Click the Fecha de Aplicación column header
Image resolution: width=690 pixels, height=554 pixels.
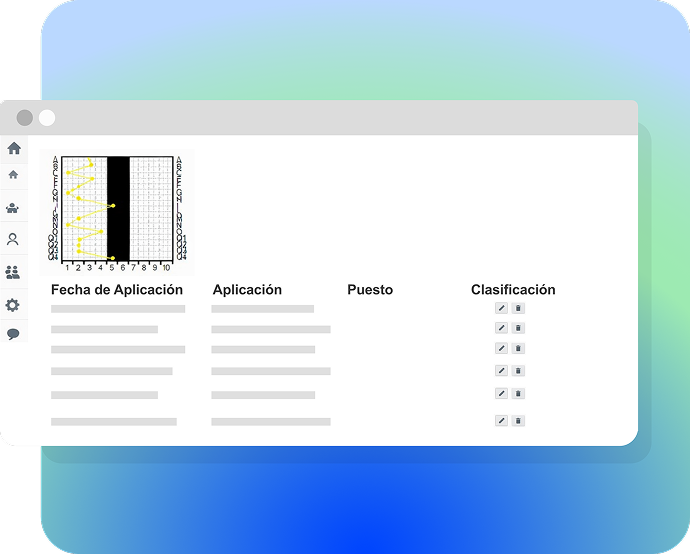117,290
